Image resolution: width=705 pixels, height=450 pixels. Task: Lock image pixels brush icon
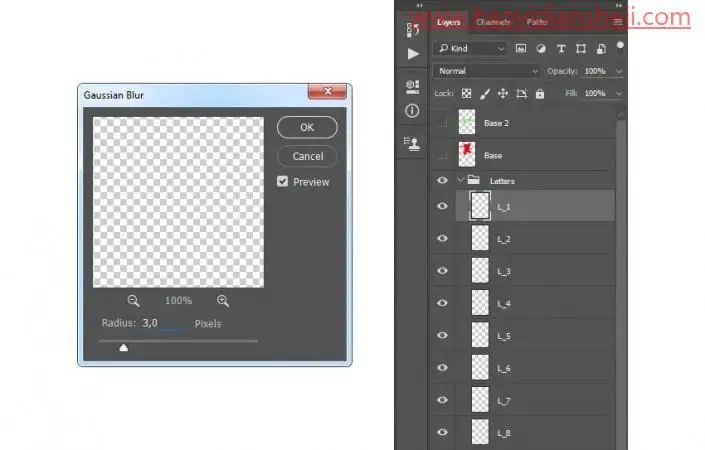(485, 94)
